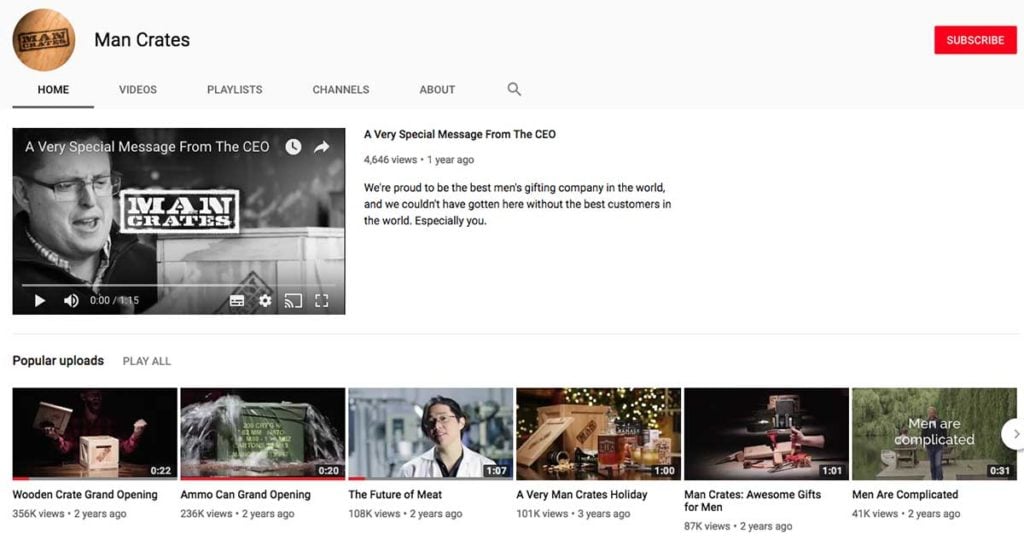Click the 41K views text
The height and width of the screenshot is (540, 1024).
(874, 514)
